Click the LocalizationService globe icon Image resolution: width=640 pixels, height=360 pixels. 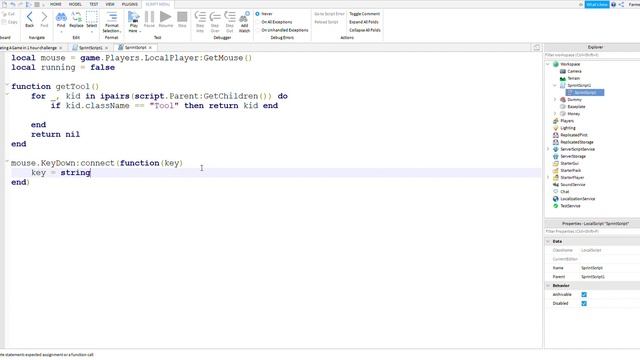pos(556,199)
